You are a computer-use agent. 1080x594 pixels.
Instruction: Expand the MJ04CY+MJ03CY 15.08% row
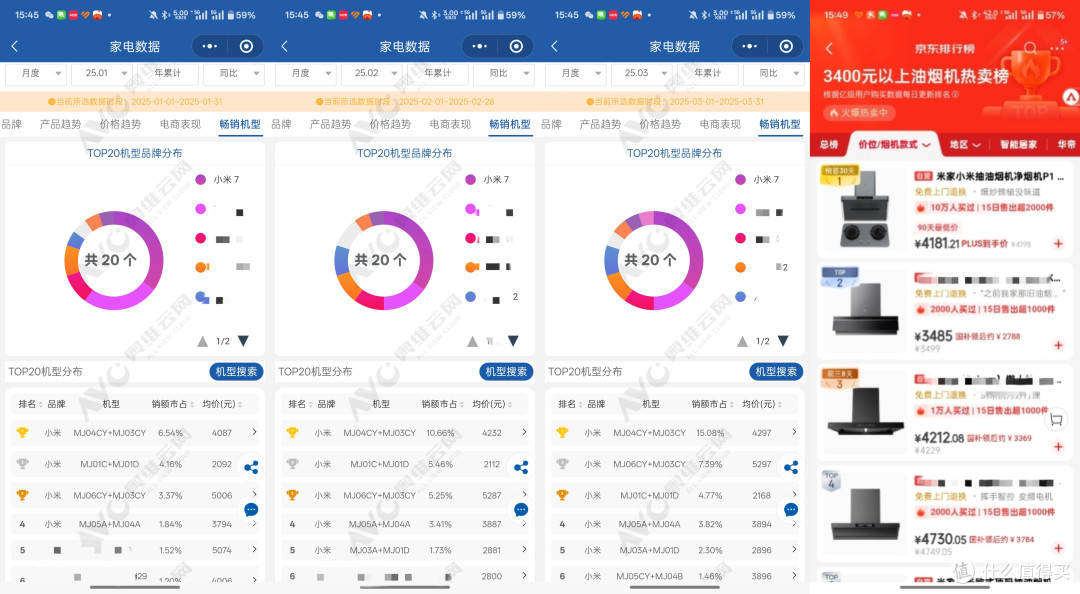click(794, 432)
